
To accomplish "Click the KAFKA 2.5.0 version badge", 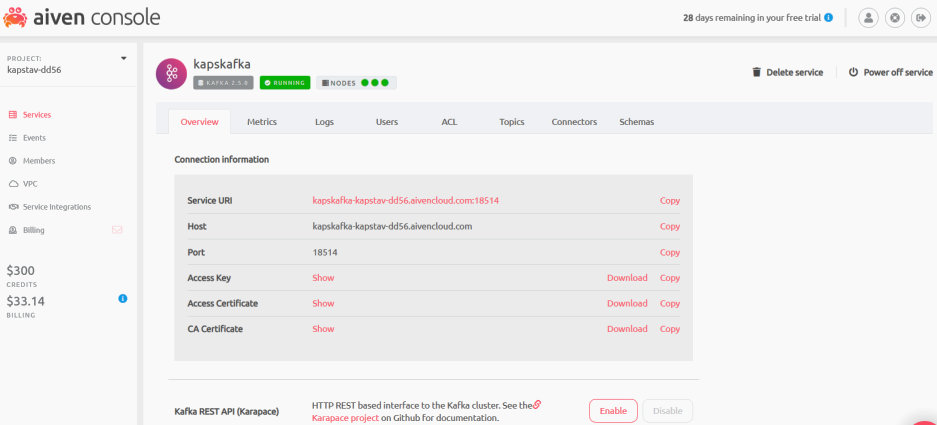I will coord(223,82).
